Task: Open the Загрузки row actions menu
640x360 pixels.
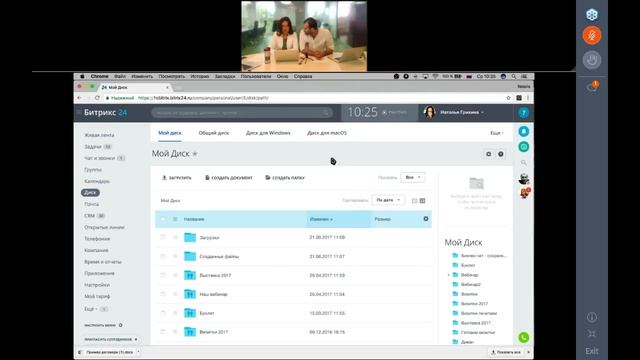Action: [x=175, y=237]
